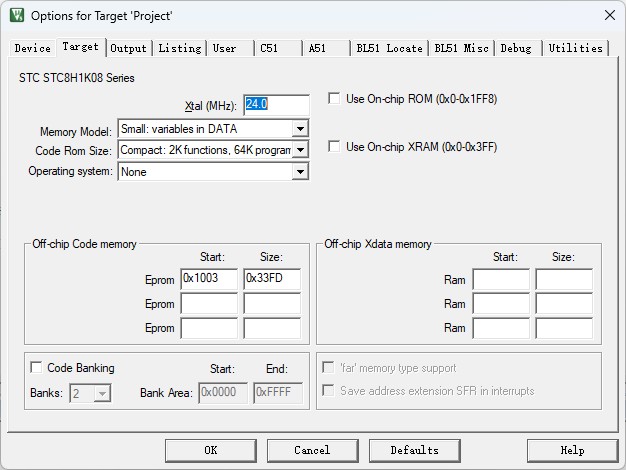This screenshot has height=470, width=626.
Task: Enable Use On-chip ROM checkbox
Action: pyautogui.click(x=334, y=99)
